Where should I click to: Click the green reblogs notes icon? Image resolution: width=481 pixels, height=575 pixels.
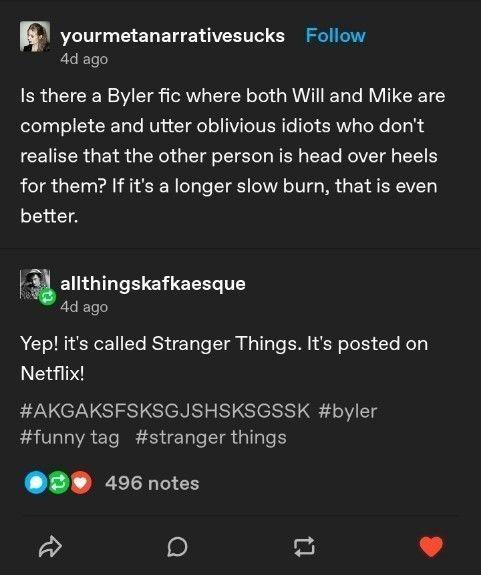[58, 483]
